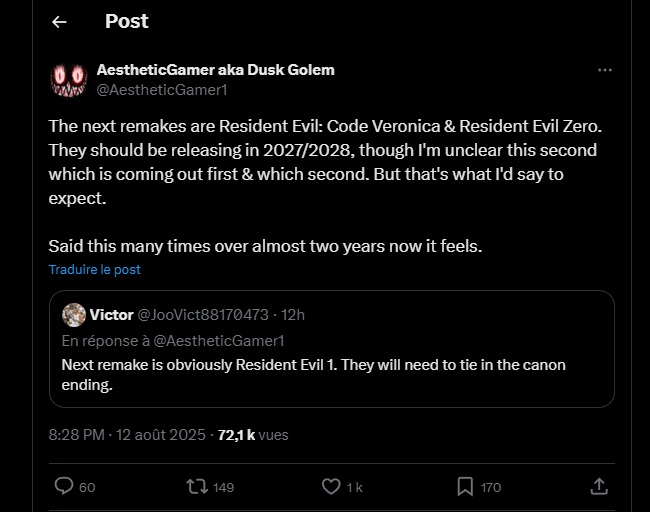Open the quoted post about Resident Evil 1
This screenshot has width=650, height=512.
coord(330,371)
